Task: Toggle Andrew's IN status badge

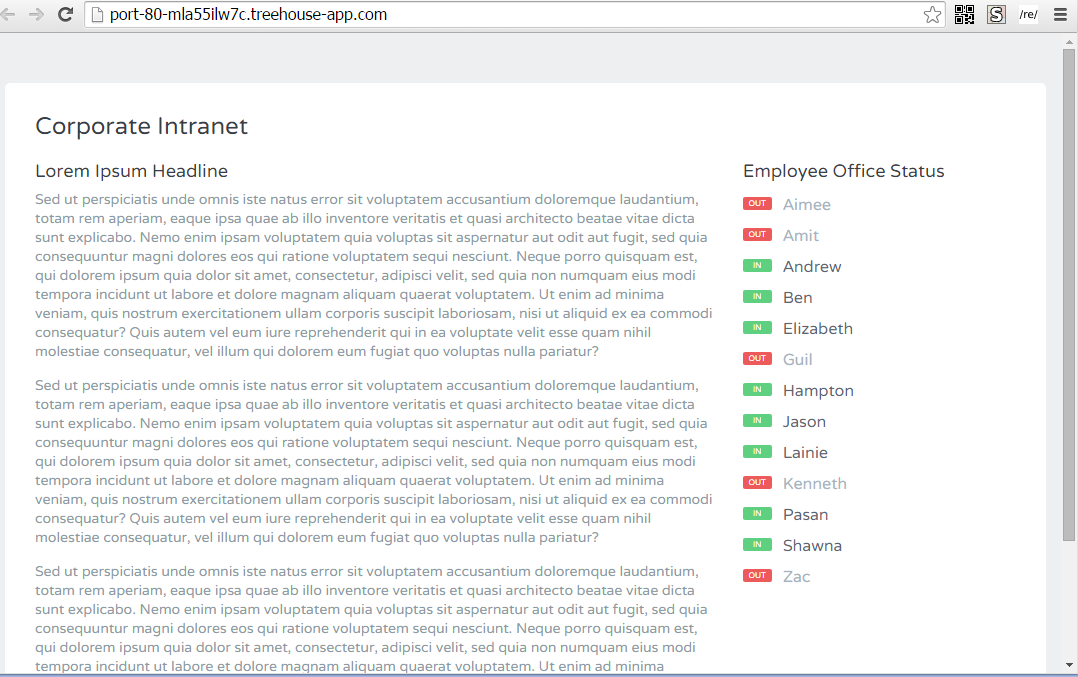Action: [757, 265]
